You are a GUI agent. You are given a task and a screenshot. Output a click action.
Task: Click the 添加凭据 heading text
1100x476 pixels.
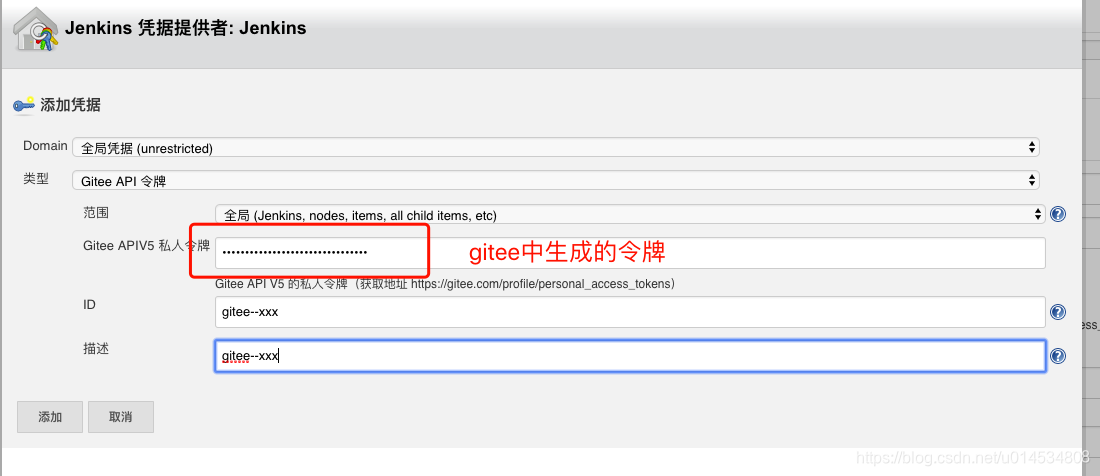pyautogui.click(x=70, y=105)
